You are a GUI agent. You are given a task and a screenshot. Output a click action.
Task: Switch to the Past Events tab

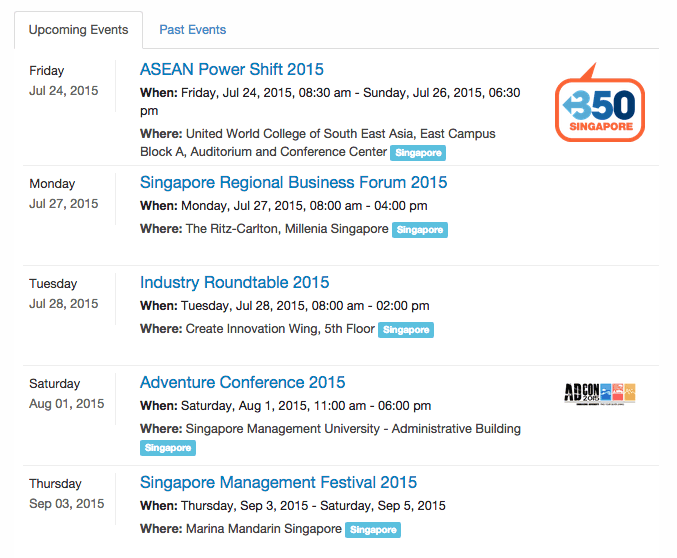click(x=193, y=30)
